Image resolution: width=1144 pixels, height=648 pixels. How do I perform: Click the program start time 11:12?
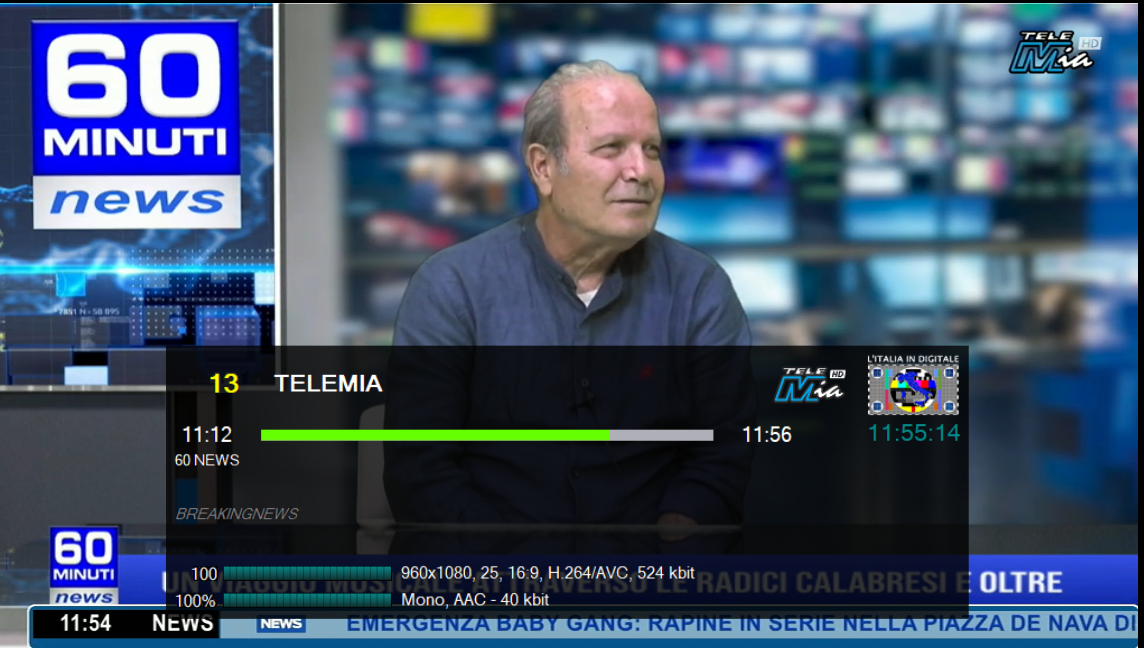coord(206,435)
